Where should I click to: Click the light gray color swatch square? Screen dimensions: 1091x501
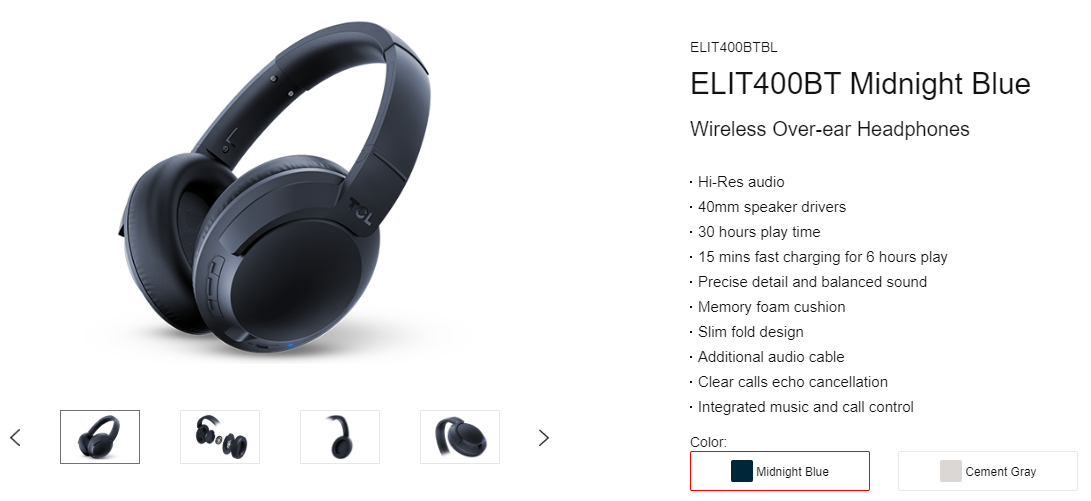950,471
